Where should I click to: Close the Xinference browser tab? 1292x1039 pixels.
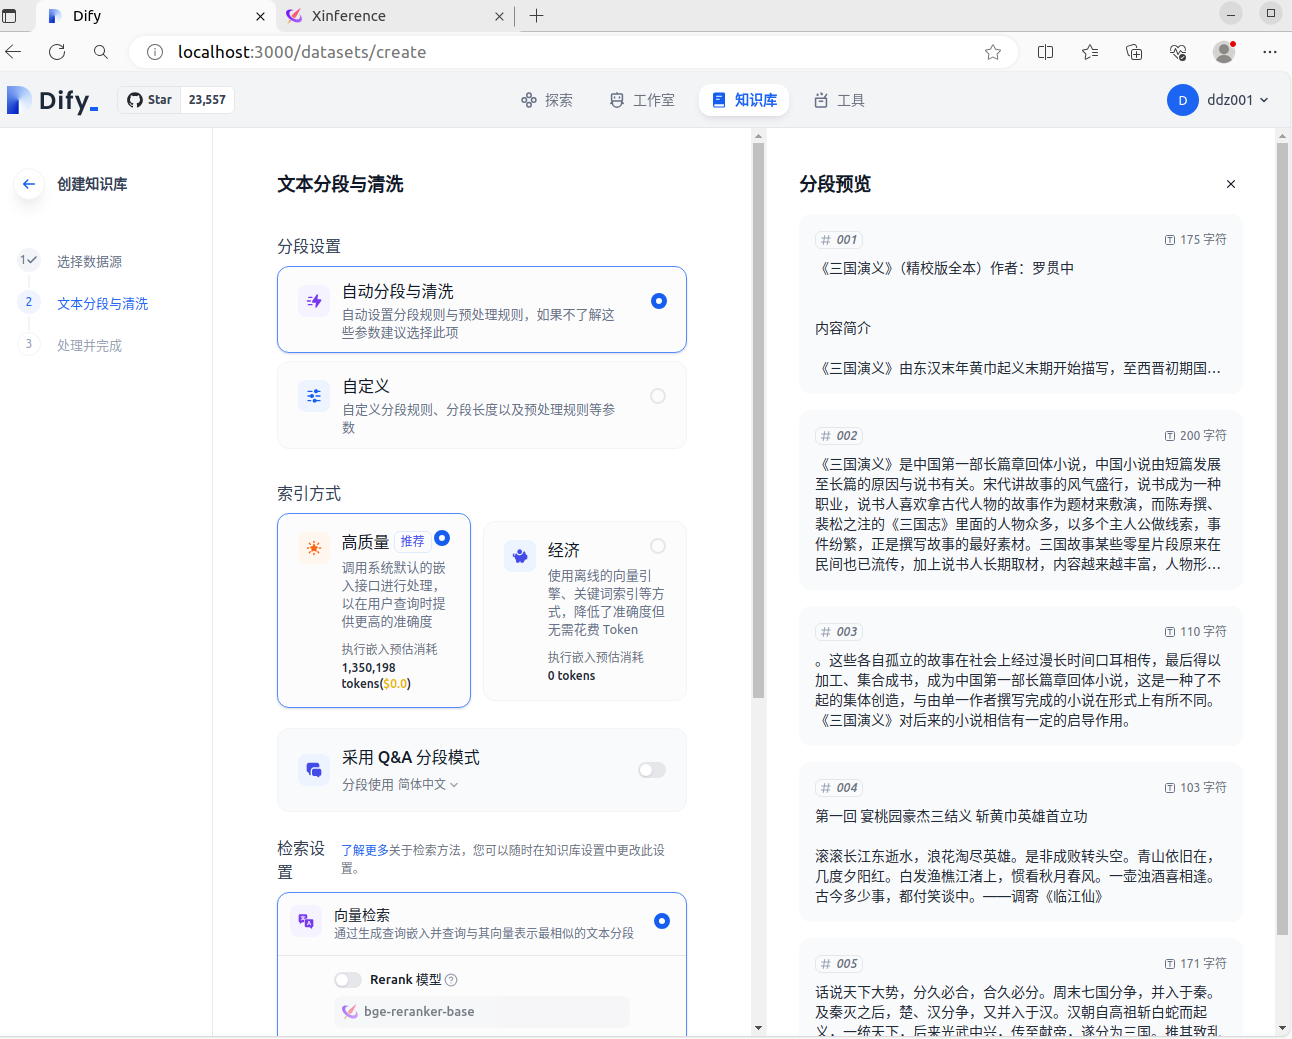tap(500, 16)
